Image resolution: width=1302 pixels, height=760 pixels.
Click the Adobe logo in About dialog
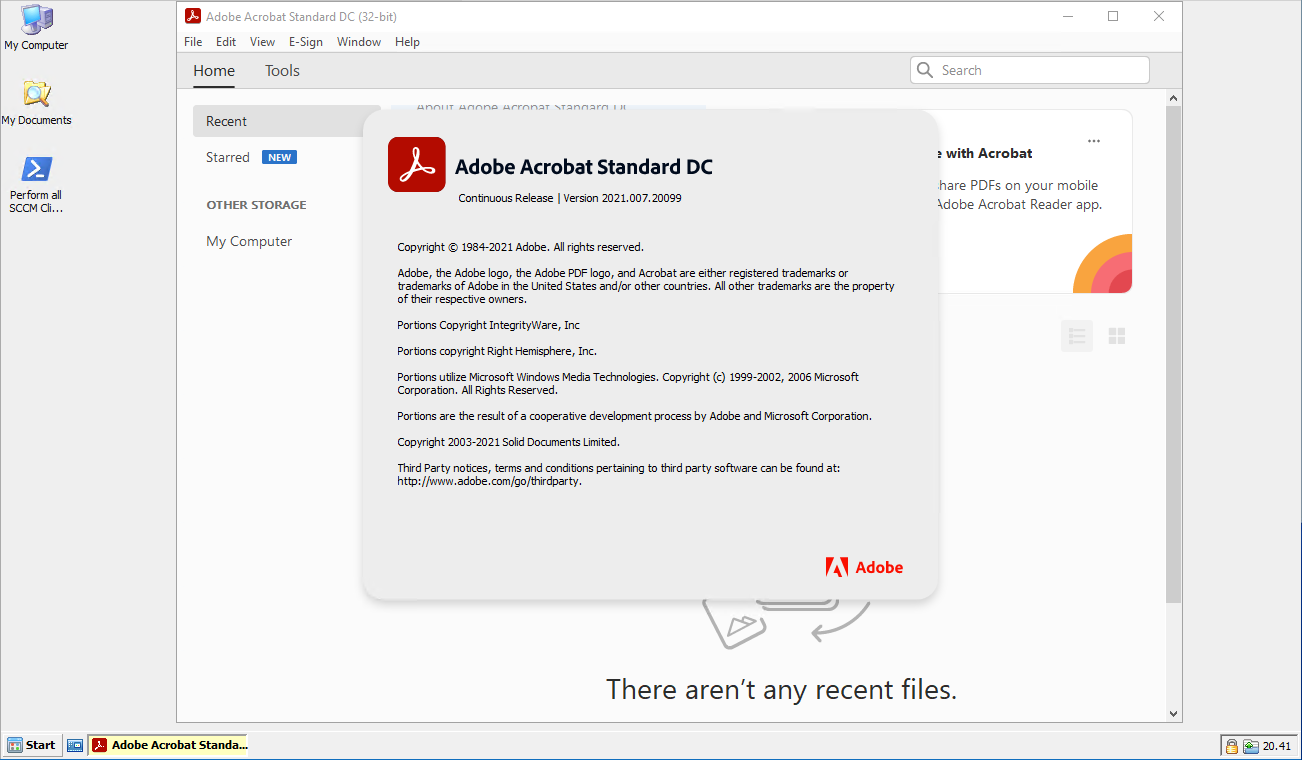pyautogui.click(x=864, y=567)
